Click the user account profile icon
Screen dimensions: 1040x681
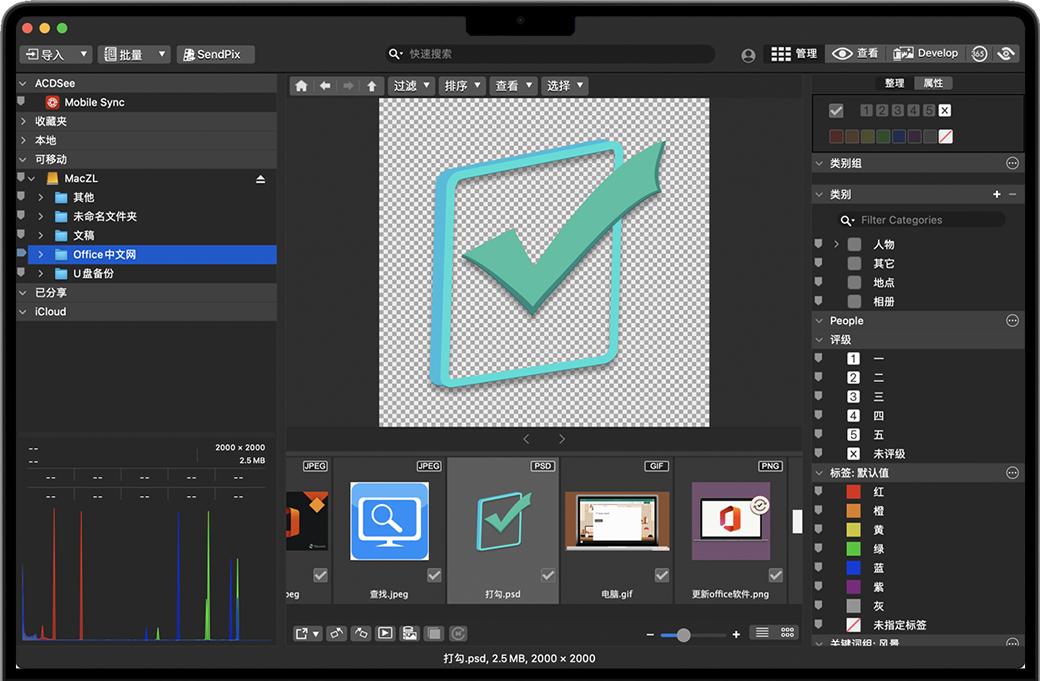coord(748,56)
